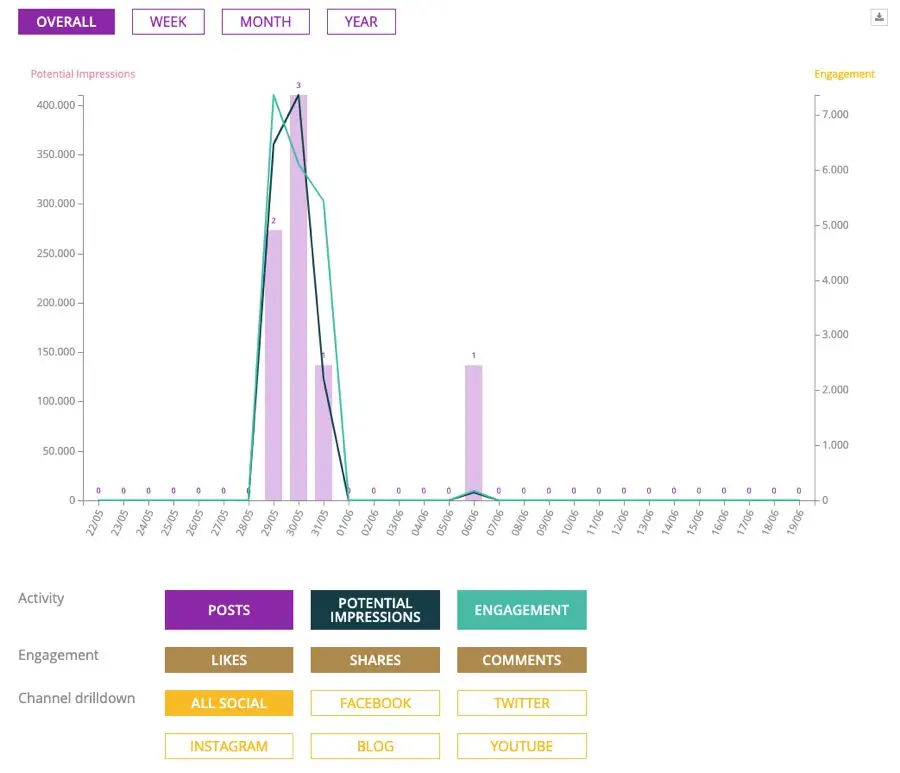
Task: Click the download chart icon
Action: [x=879, y=17]
